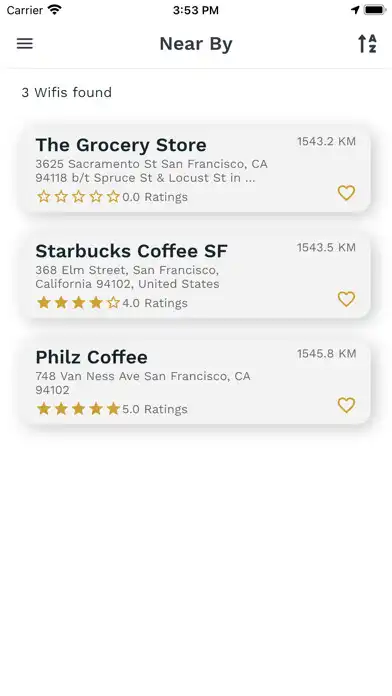Image resolution: width=392 pixels, height=696 pixels.
Task: Click fifth empty star on Starbucks rating
Action: 113,303
